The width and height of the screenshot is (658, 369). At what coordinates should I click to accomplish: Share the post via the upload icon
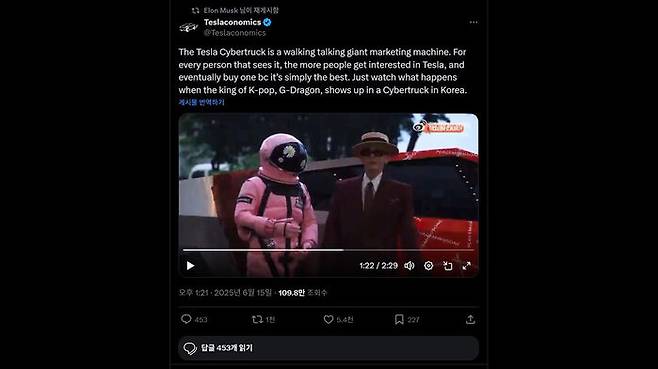(470, 319)
